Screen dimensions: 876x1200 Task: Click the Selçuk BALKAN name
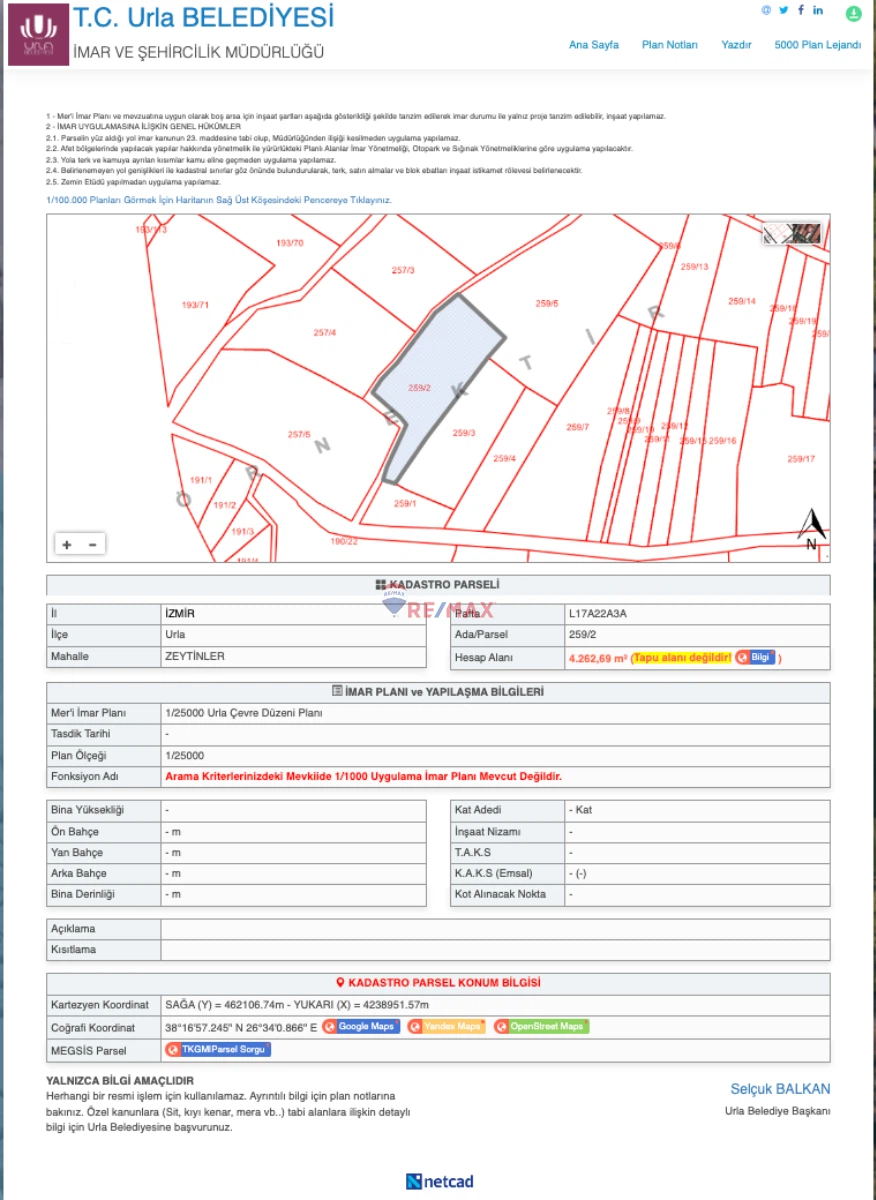pyautogui.click(x=780, y=1089)
